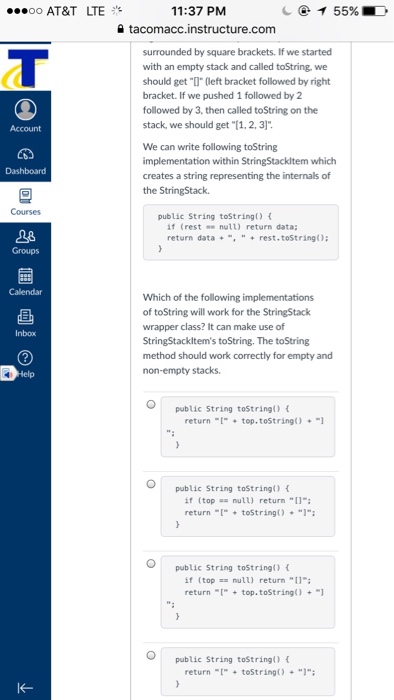
Task: Click the speaker icon beside Help
Action: point(7,374)
